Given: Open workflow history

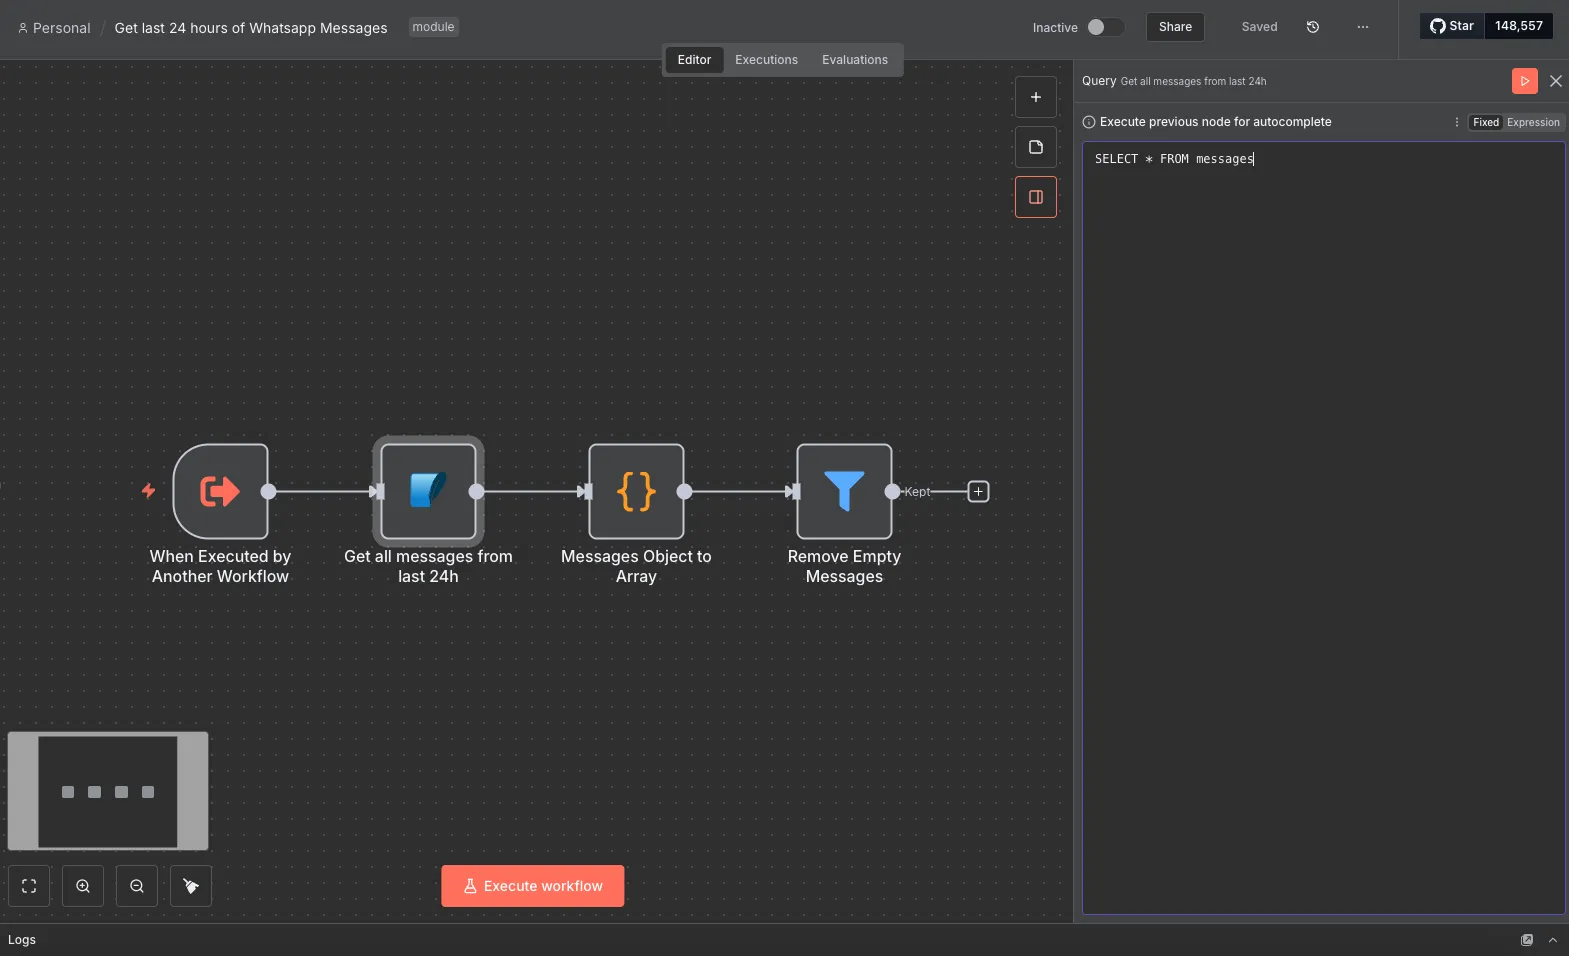Looking at the screenshot, I should tap(1313, 27).
